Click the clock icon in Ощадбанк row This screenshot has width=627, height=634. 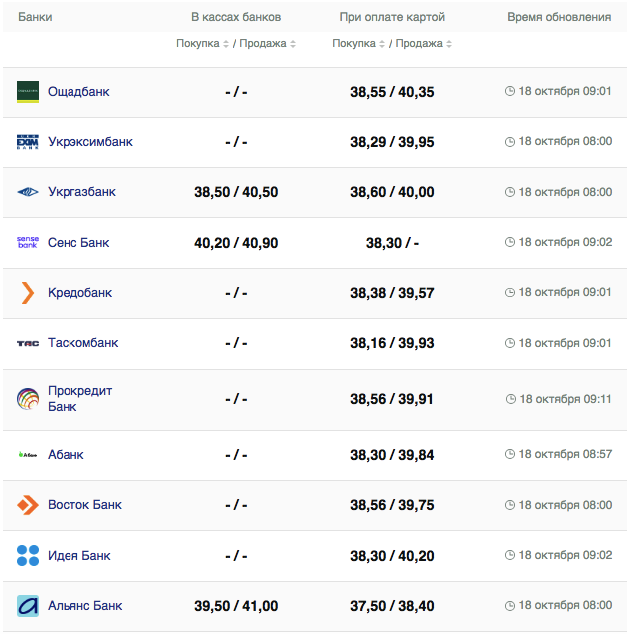[510, 92]
